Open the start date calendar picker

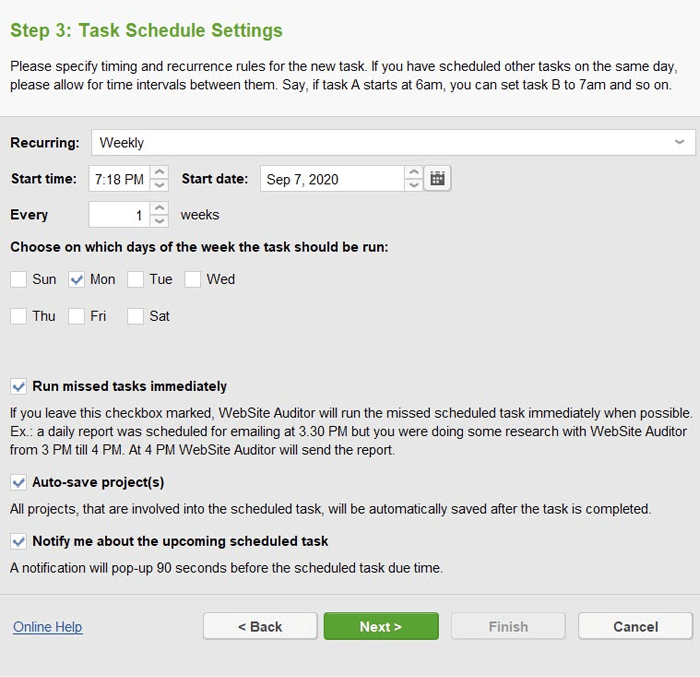(437, 179)
